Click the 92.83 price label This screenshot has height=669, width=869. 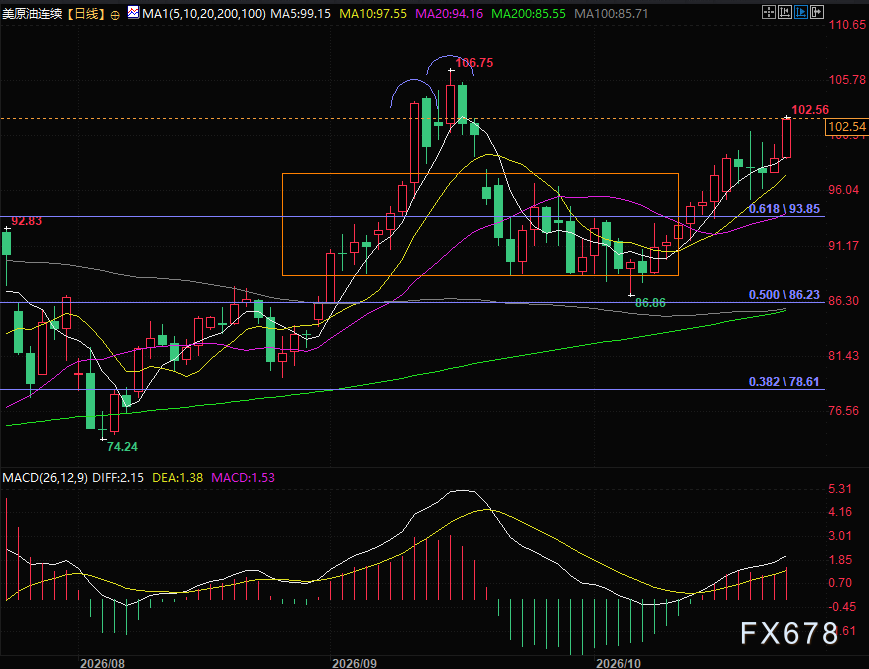pos(27,221)
